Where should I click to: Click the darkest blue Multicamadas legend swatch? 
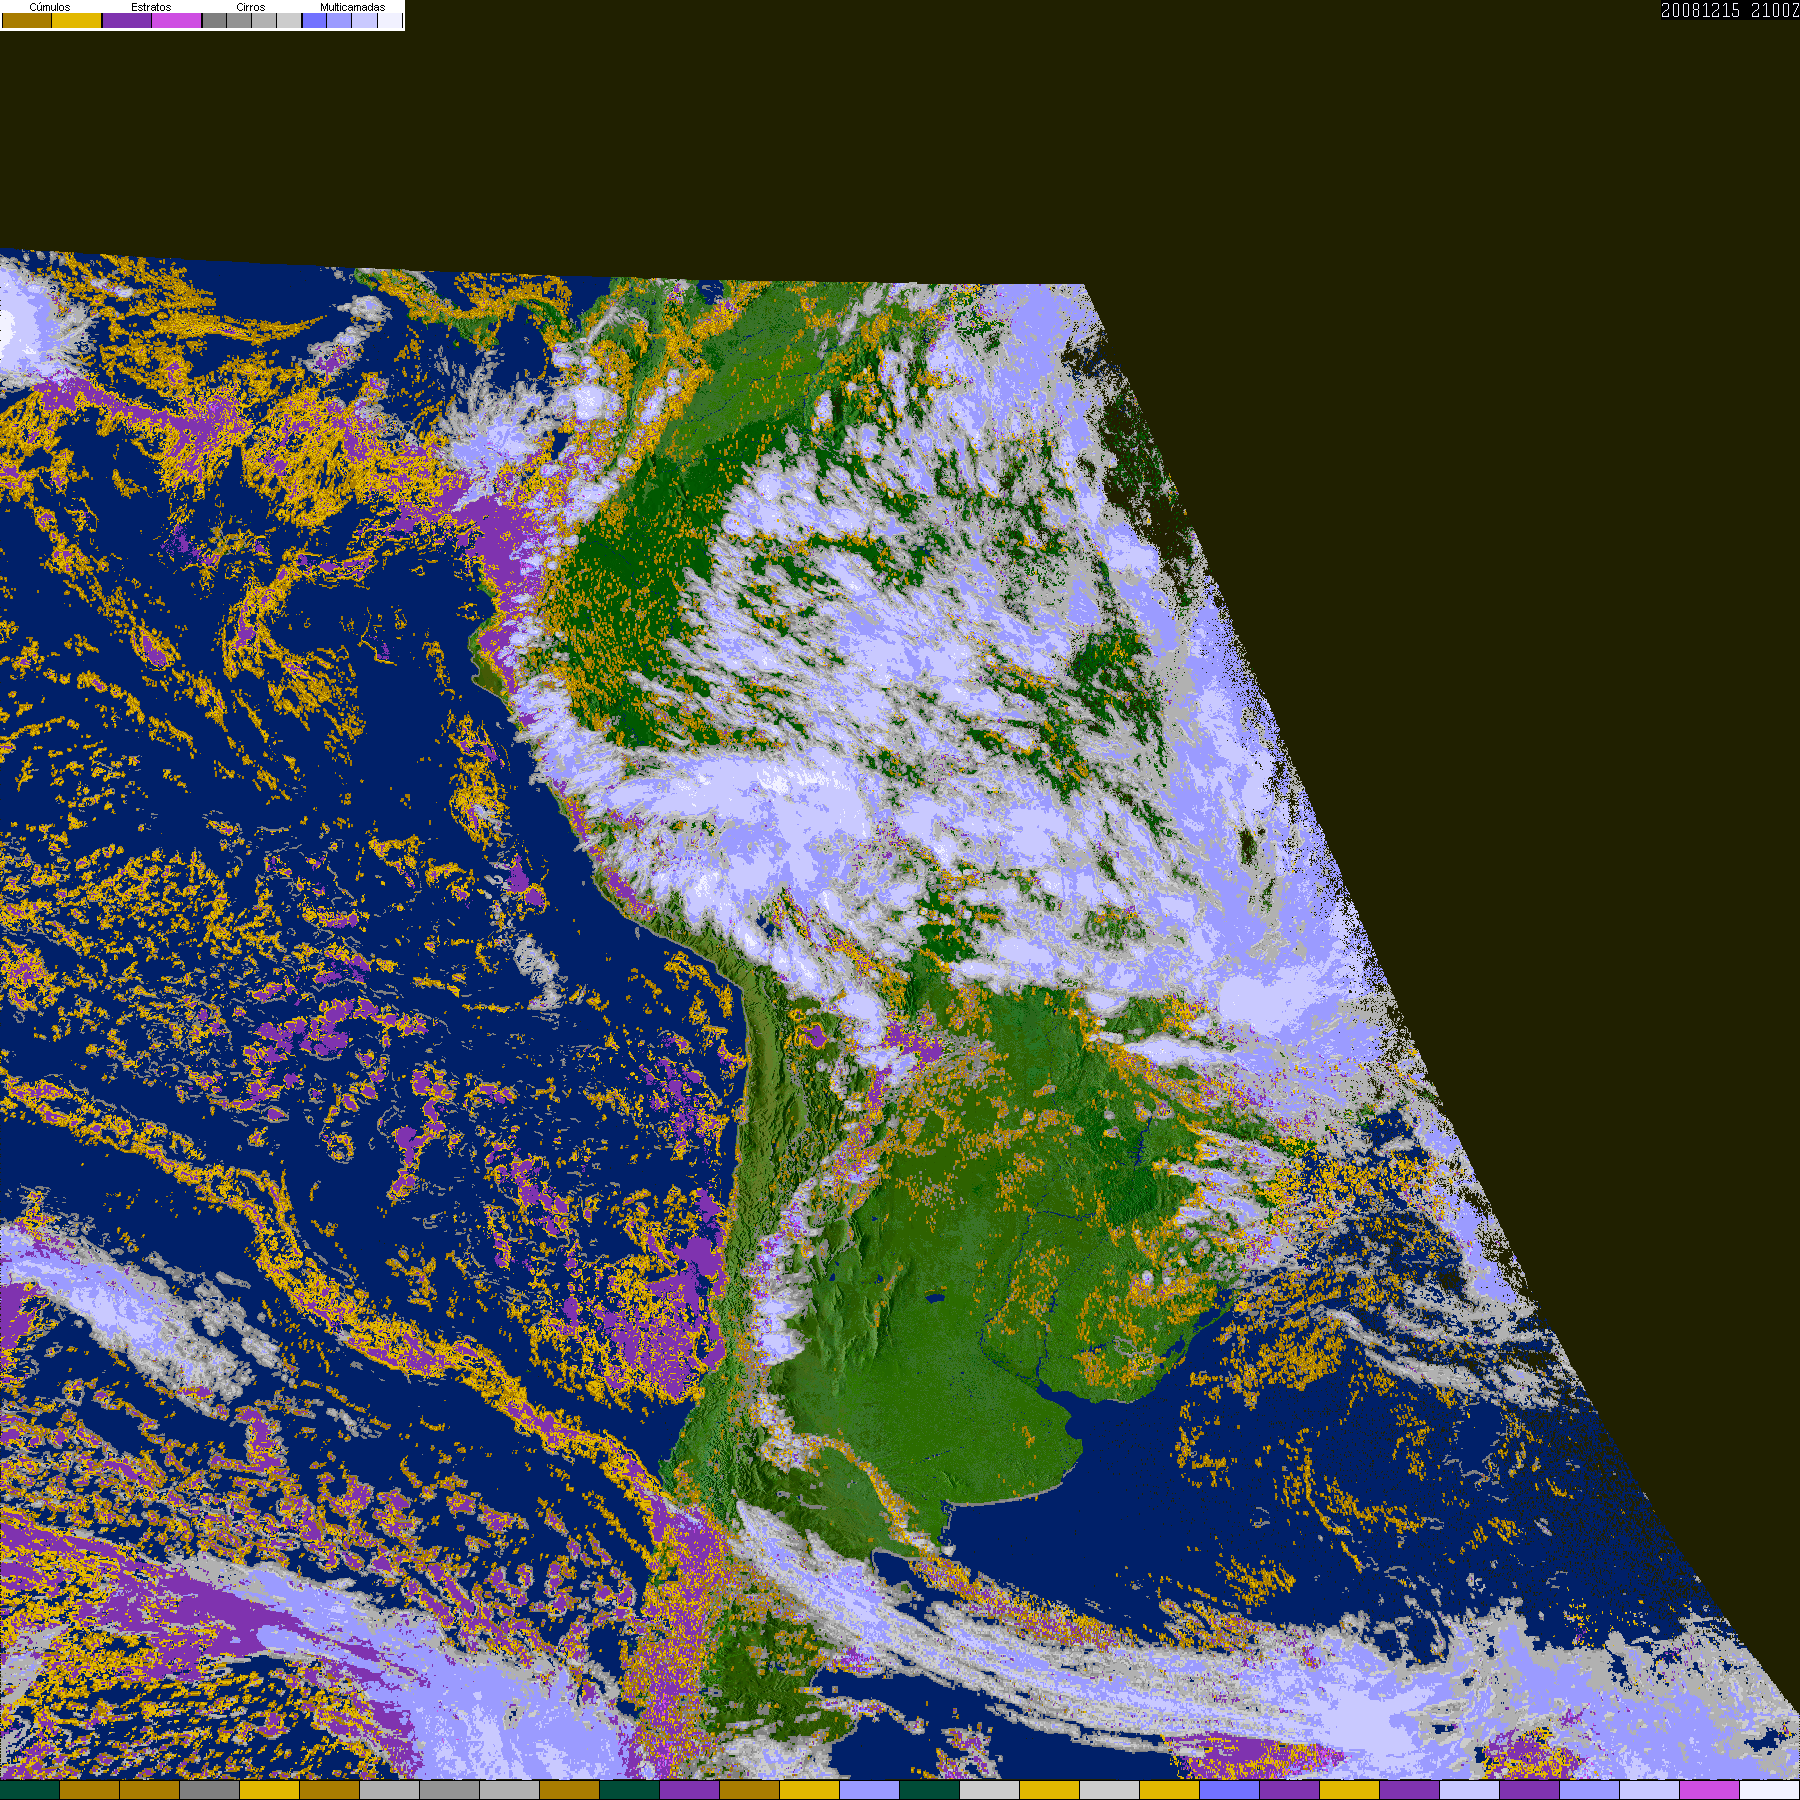click(x=315, y=20)
